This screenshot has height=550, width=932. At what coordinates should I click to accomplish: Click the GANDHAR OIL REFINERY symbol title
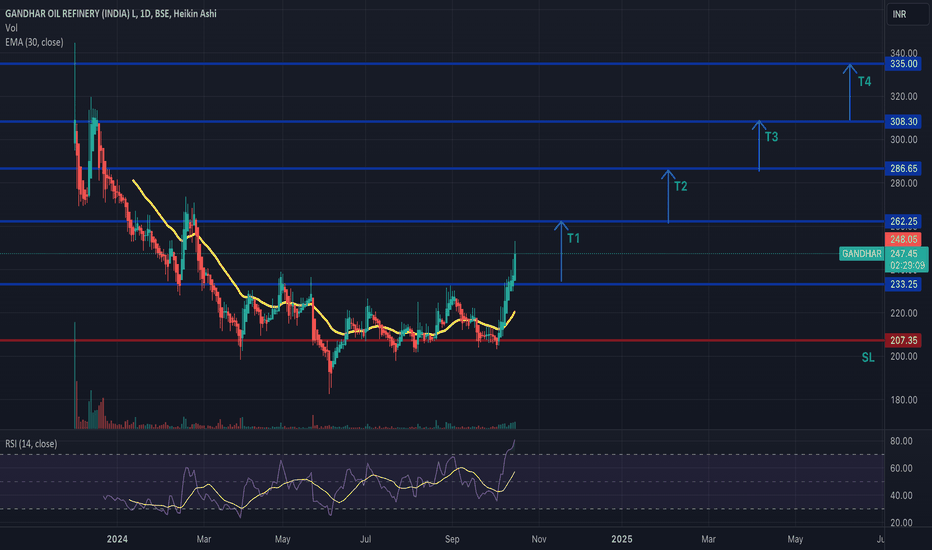[x=111, y=13]
